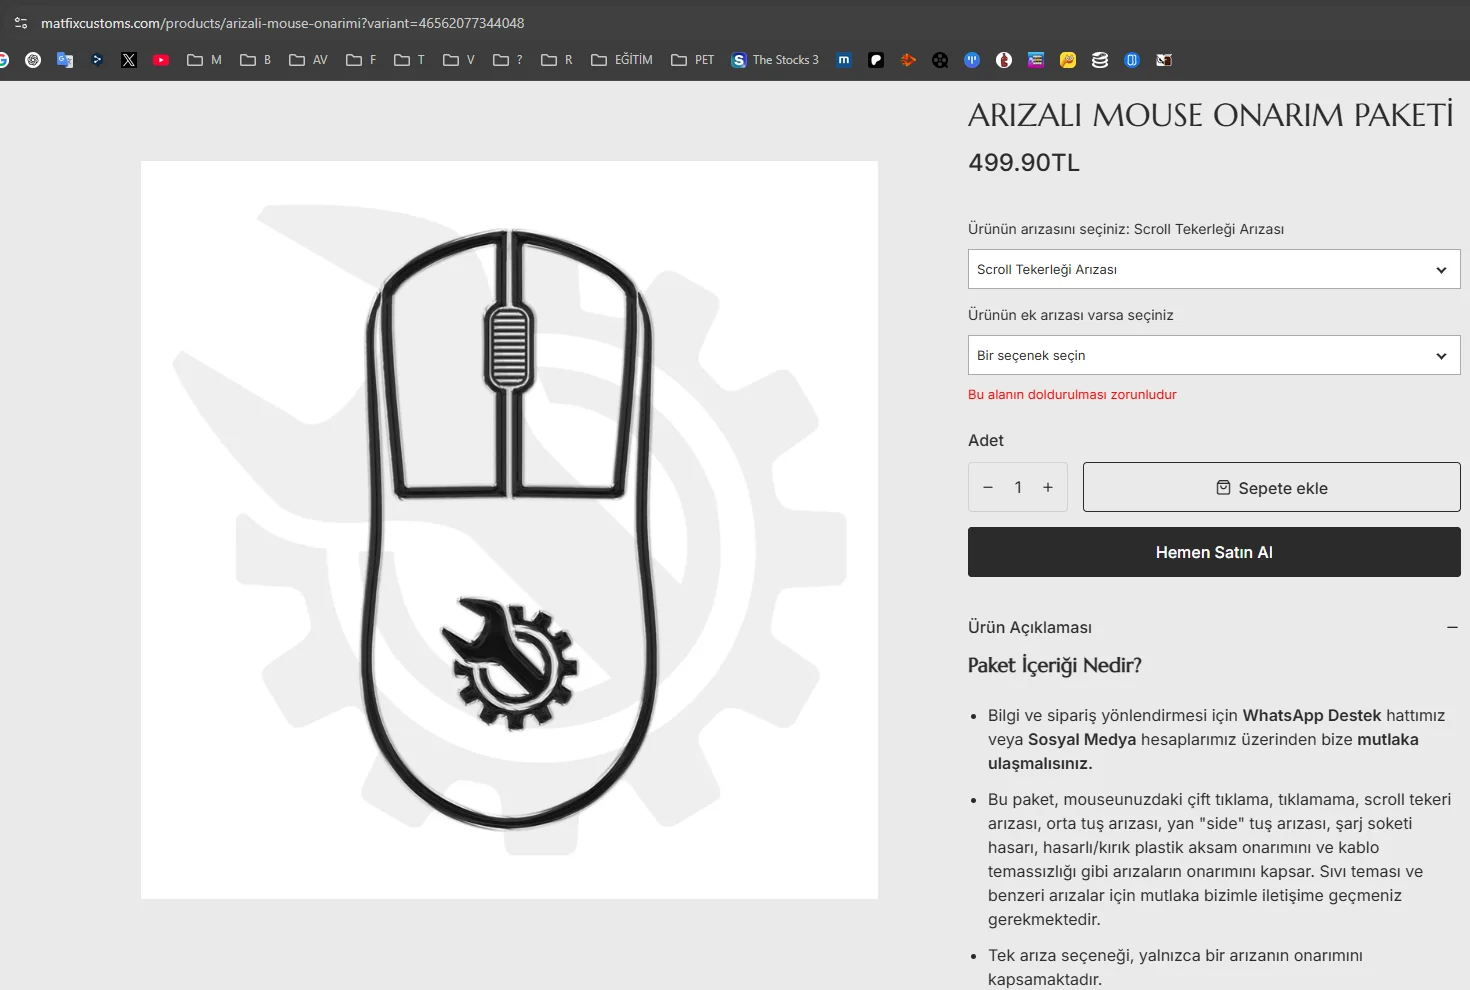This screenshot has width=1470, height=990.
Task: Open the YouTube bookmark
Action: (x=161, y=60)
